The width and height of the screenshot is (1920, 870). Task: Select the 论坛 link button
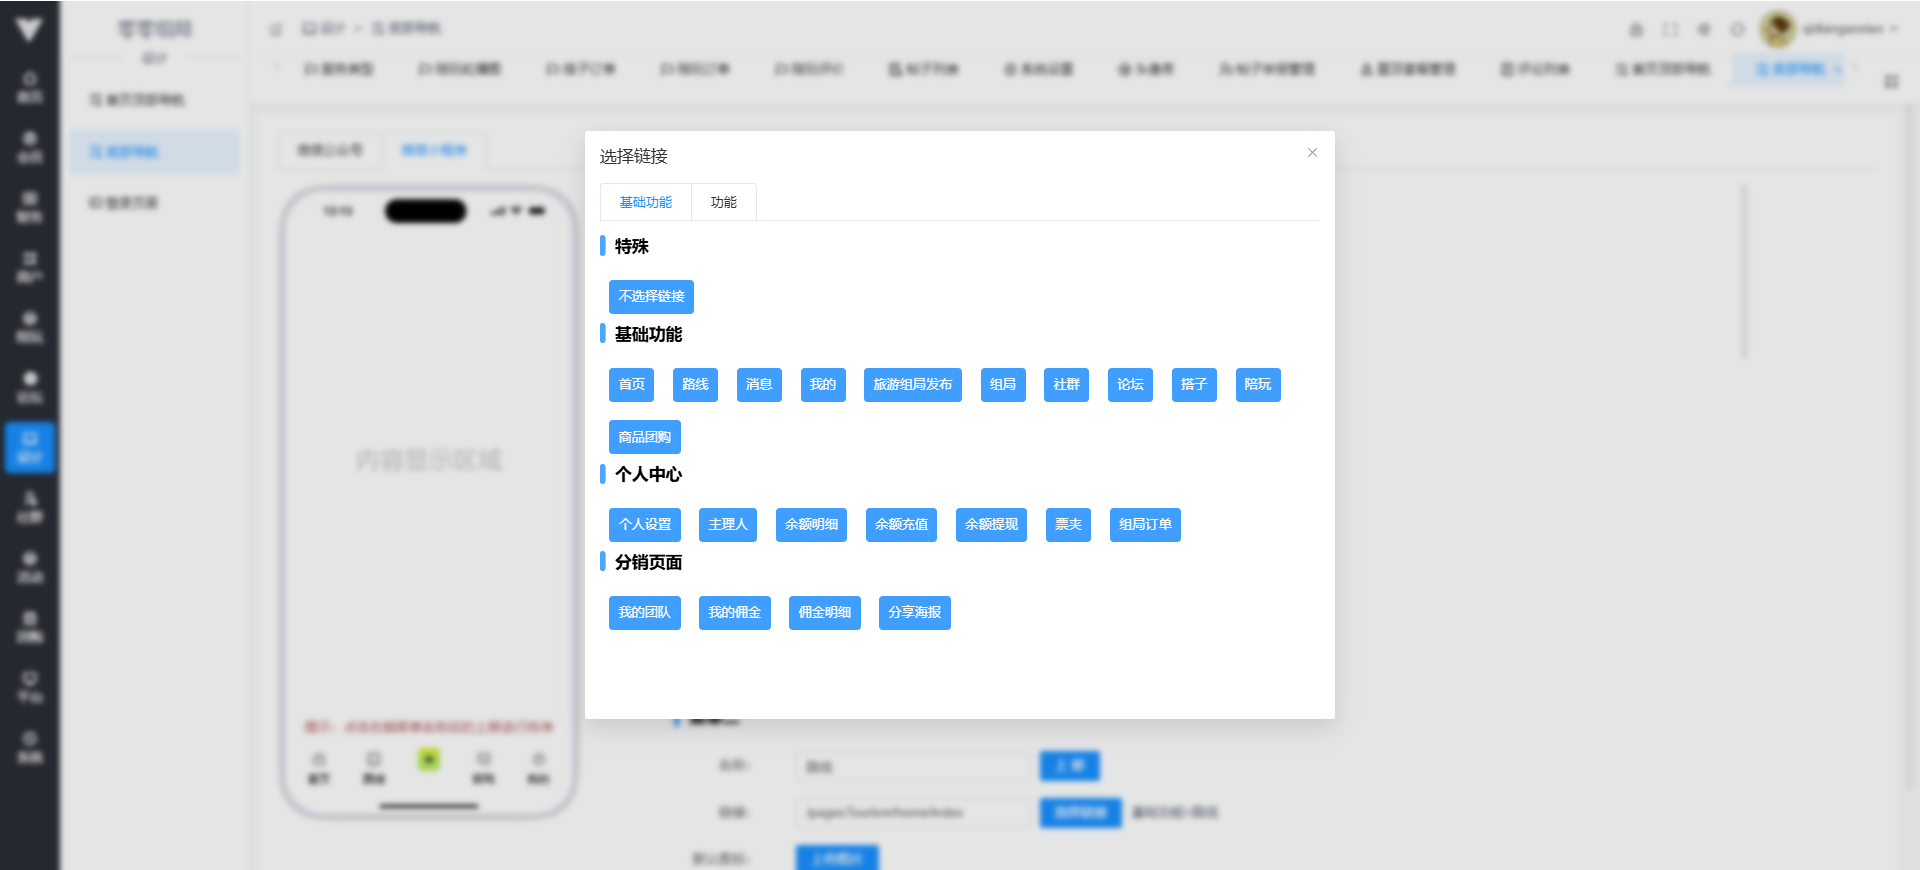point(1130,385)
